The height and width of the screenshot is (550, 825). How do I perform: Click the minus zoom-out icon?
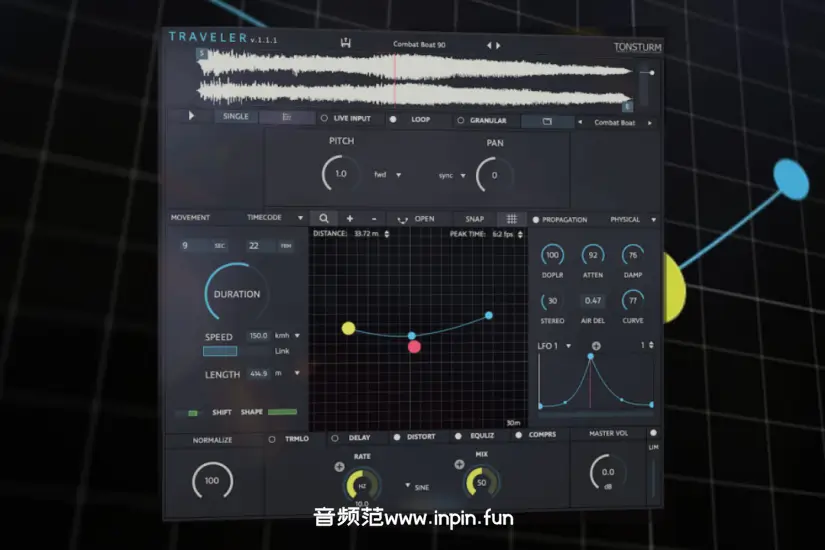[374, 218]
